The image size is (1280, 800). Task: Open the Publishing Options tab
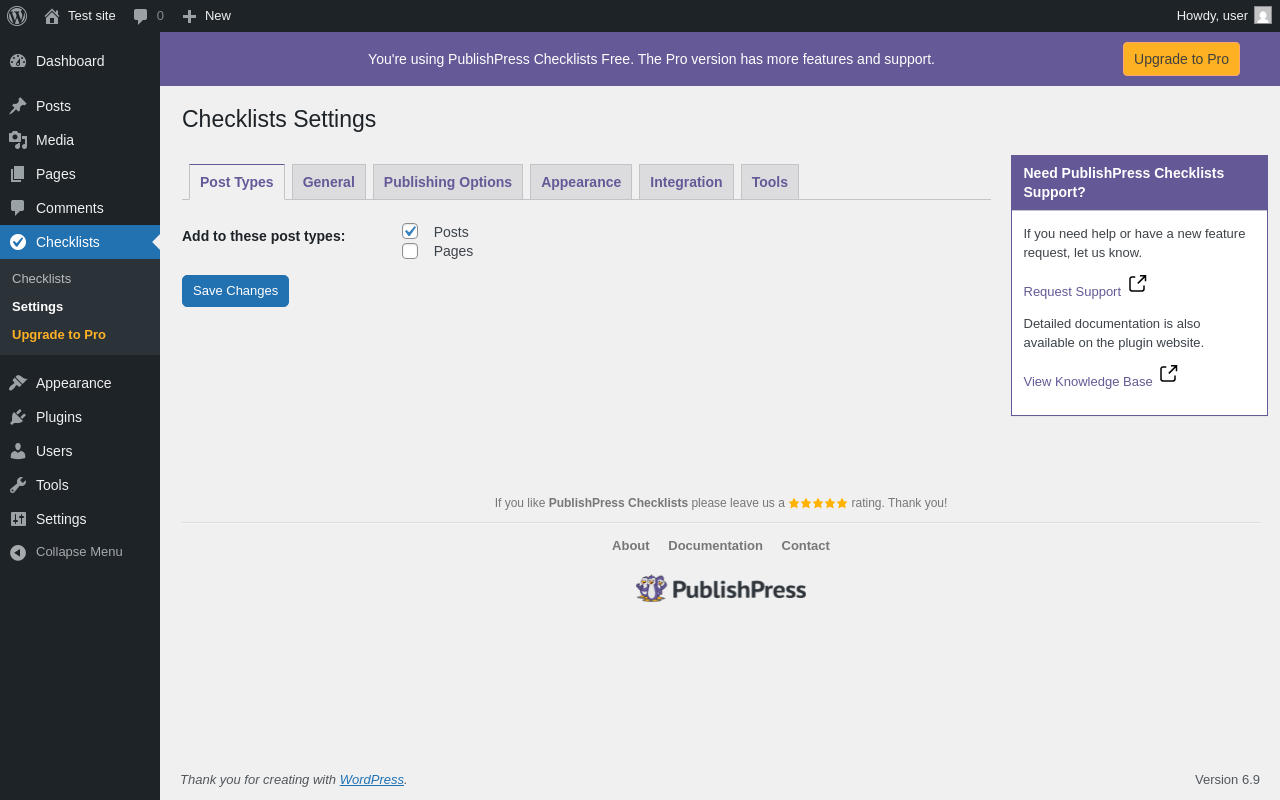(448, 182)
